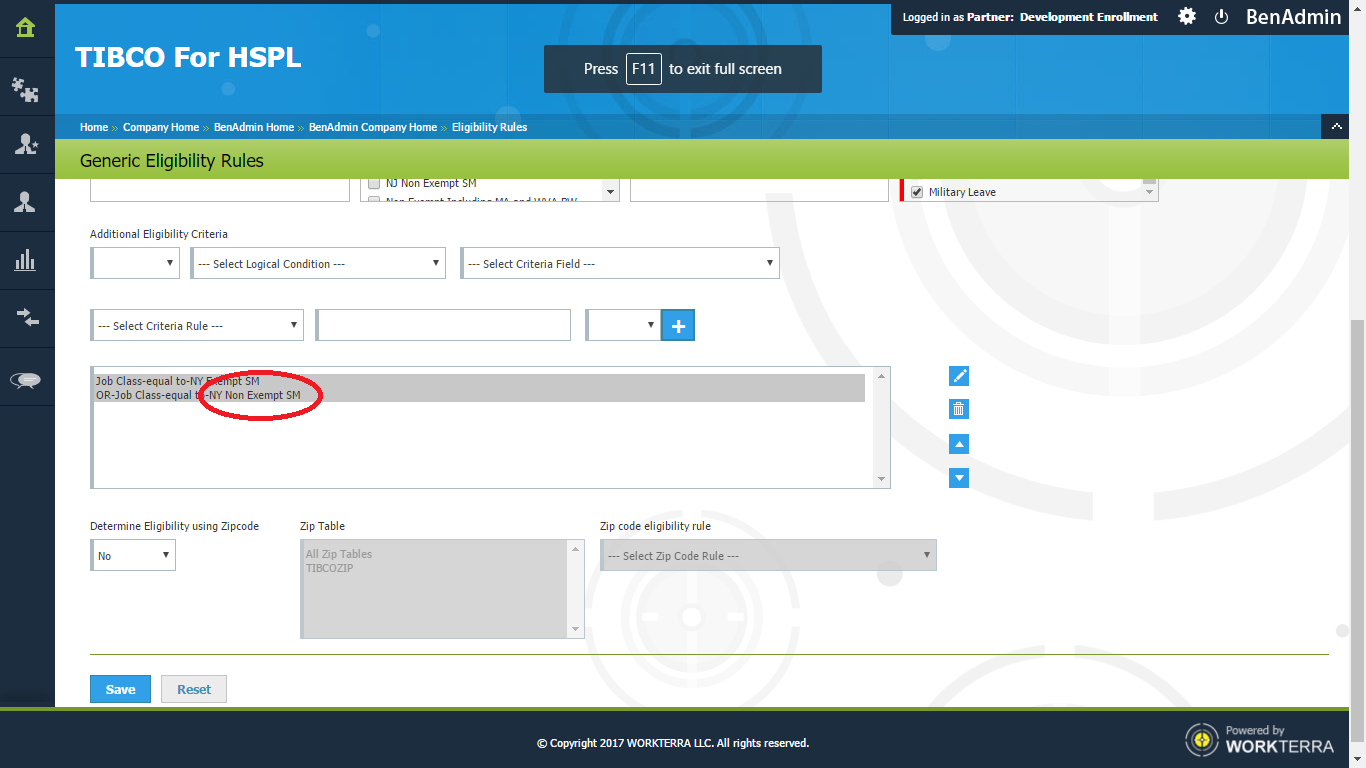Move the selected criteria down with the arrow icon
This screenshot has height=768, width=1366.
click(x=959, y=478)
